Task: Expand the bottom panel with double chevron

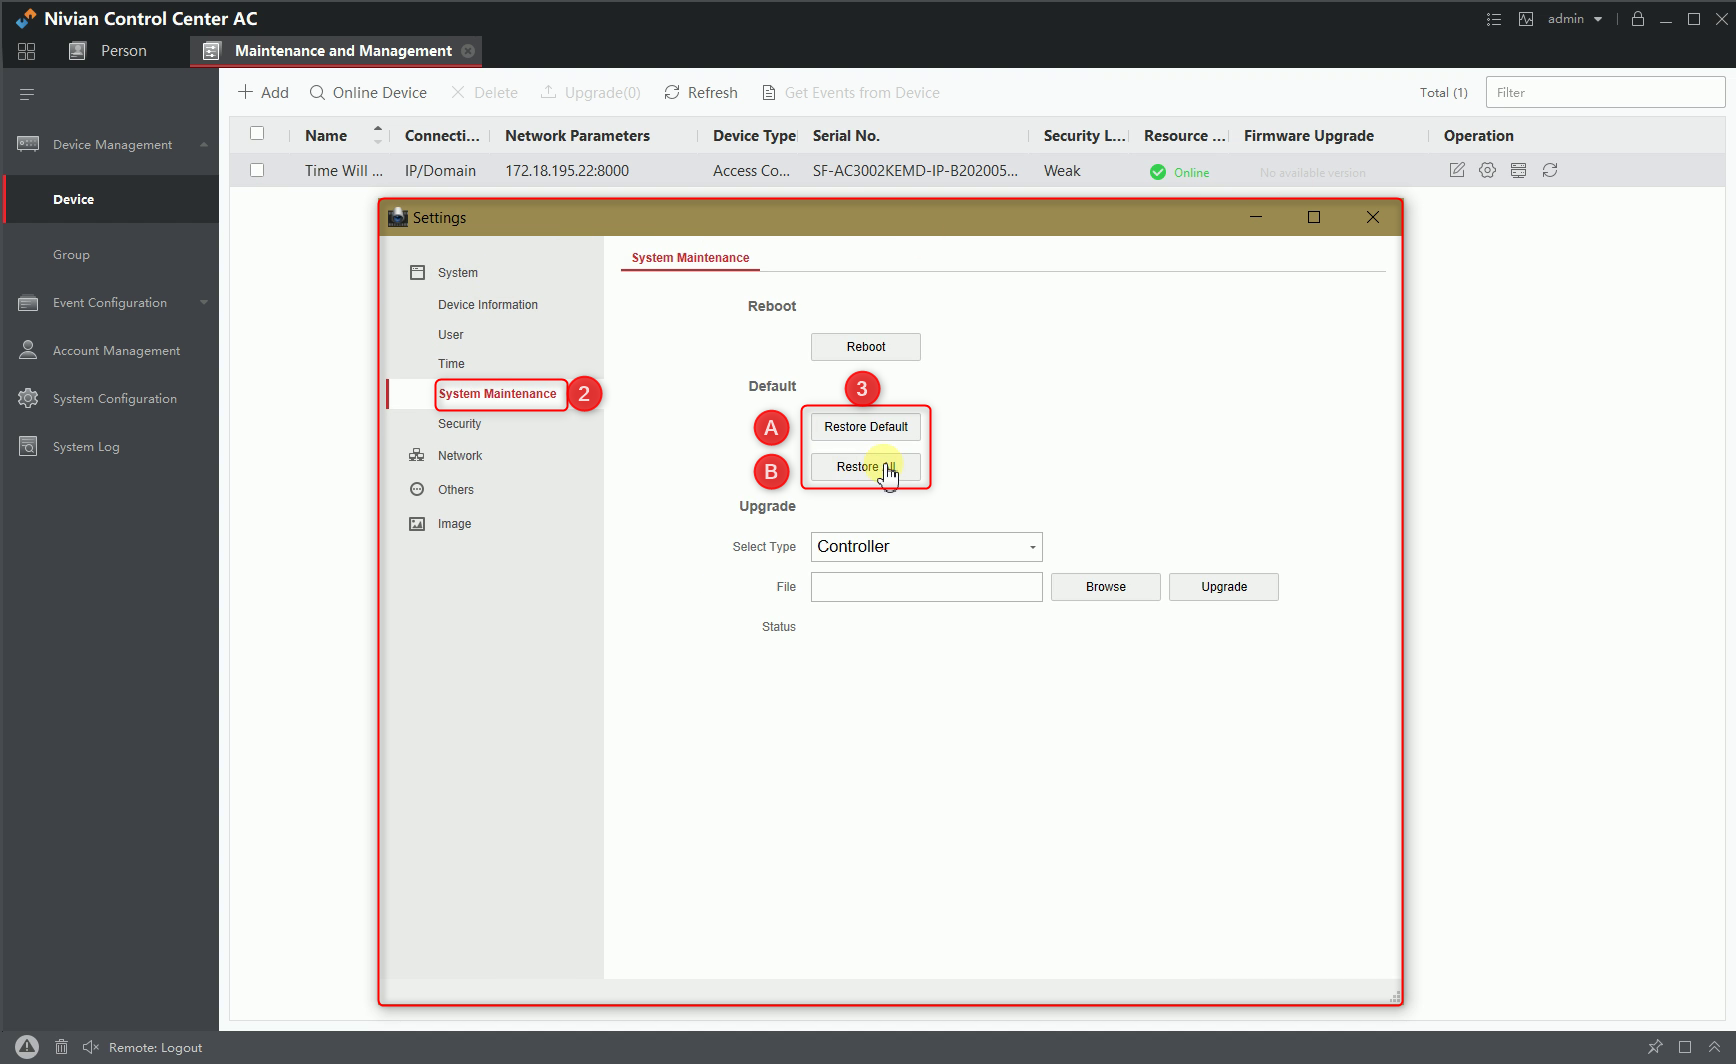Action: point(1714,1047)
